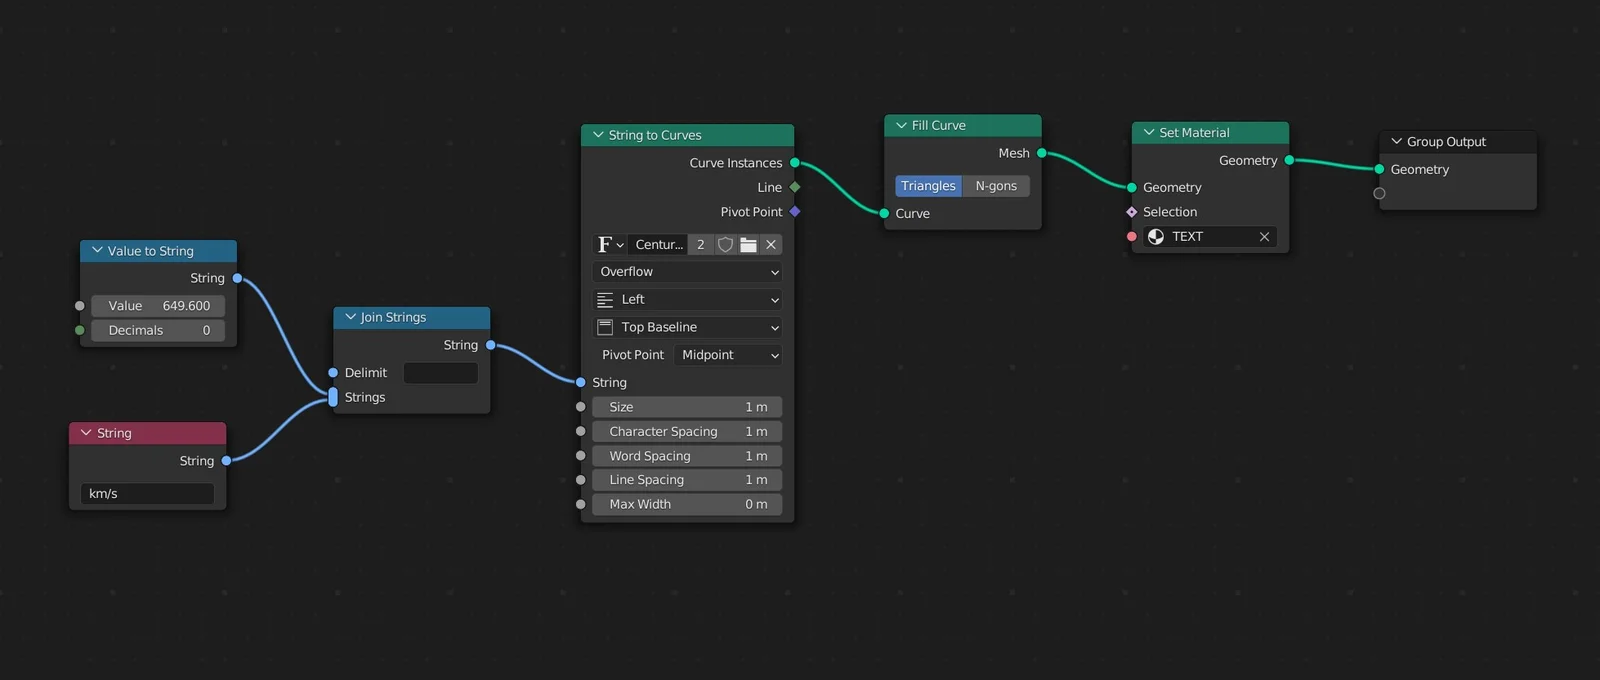Open the Pivot Point Midpoint dropdown

pos(728,355)
